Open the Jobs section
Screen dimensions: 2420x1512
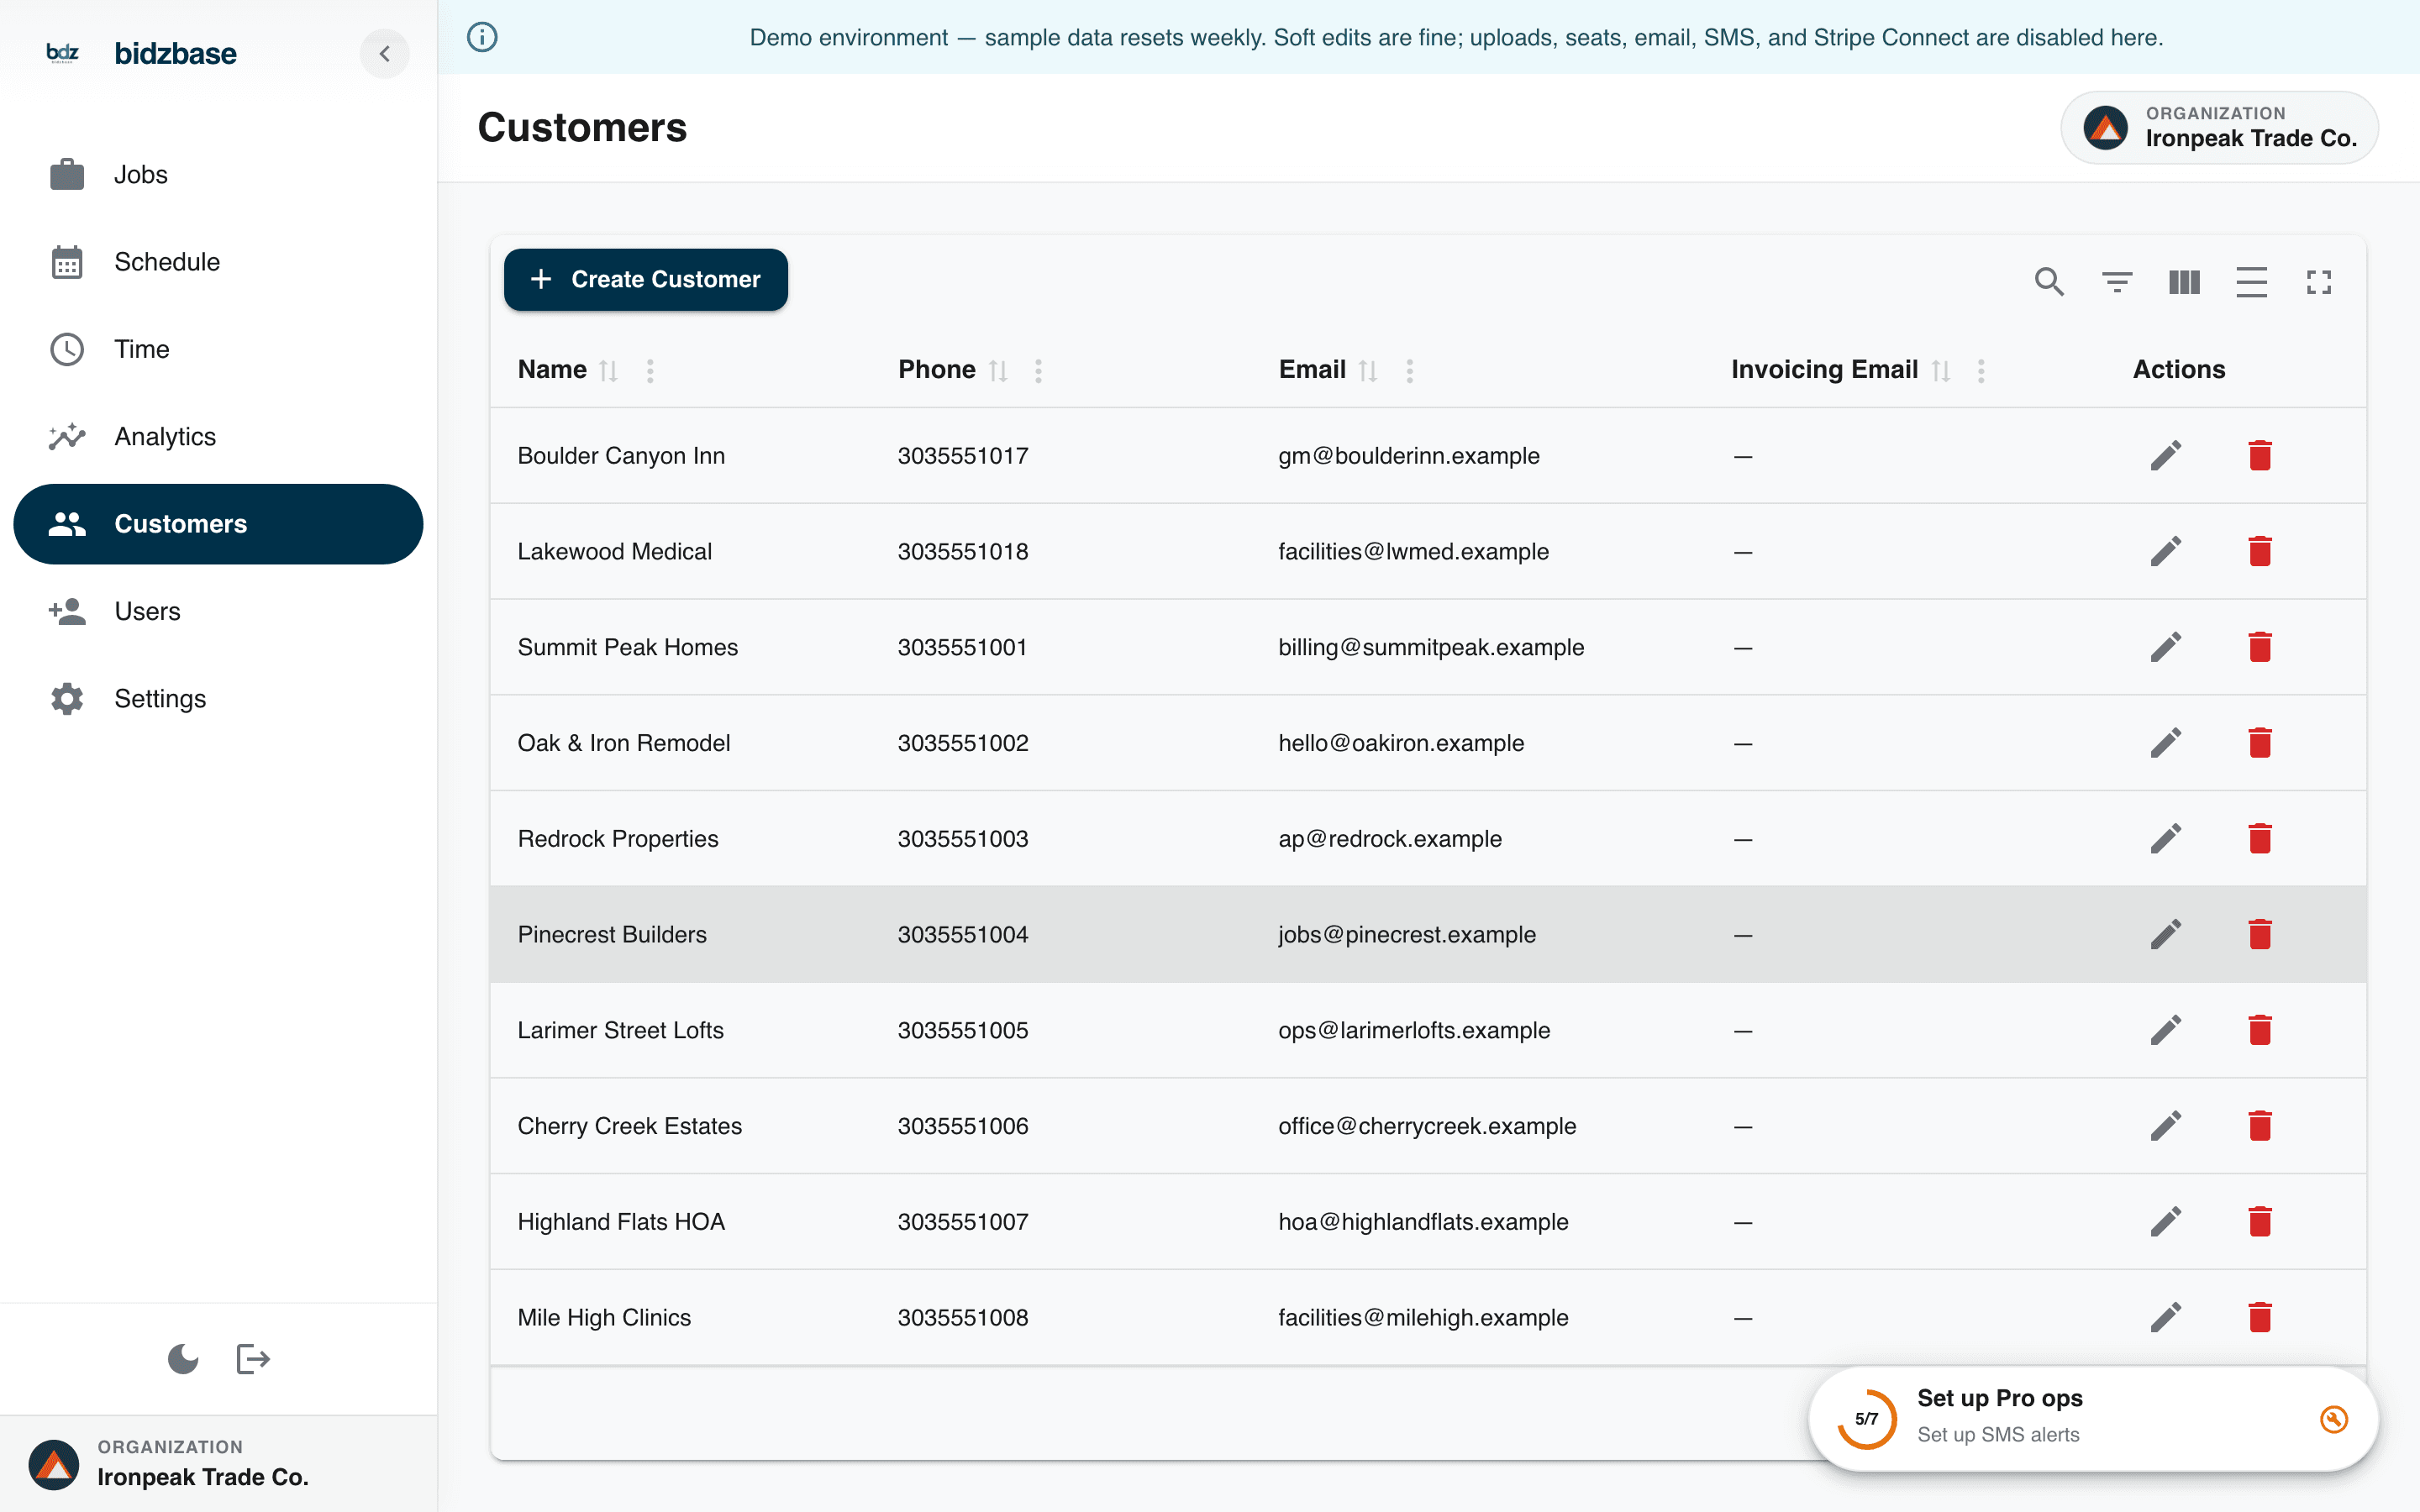click(x=218, y=174)
